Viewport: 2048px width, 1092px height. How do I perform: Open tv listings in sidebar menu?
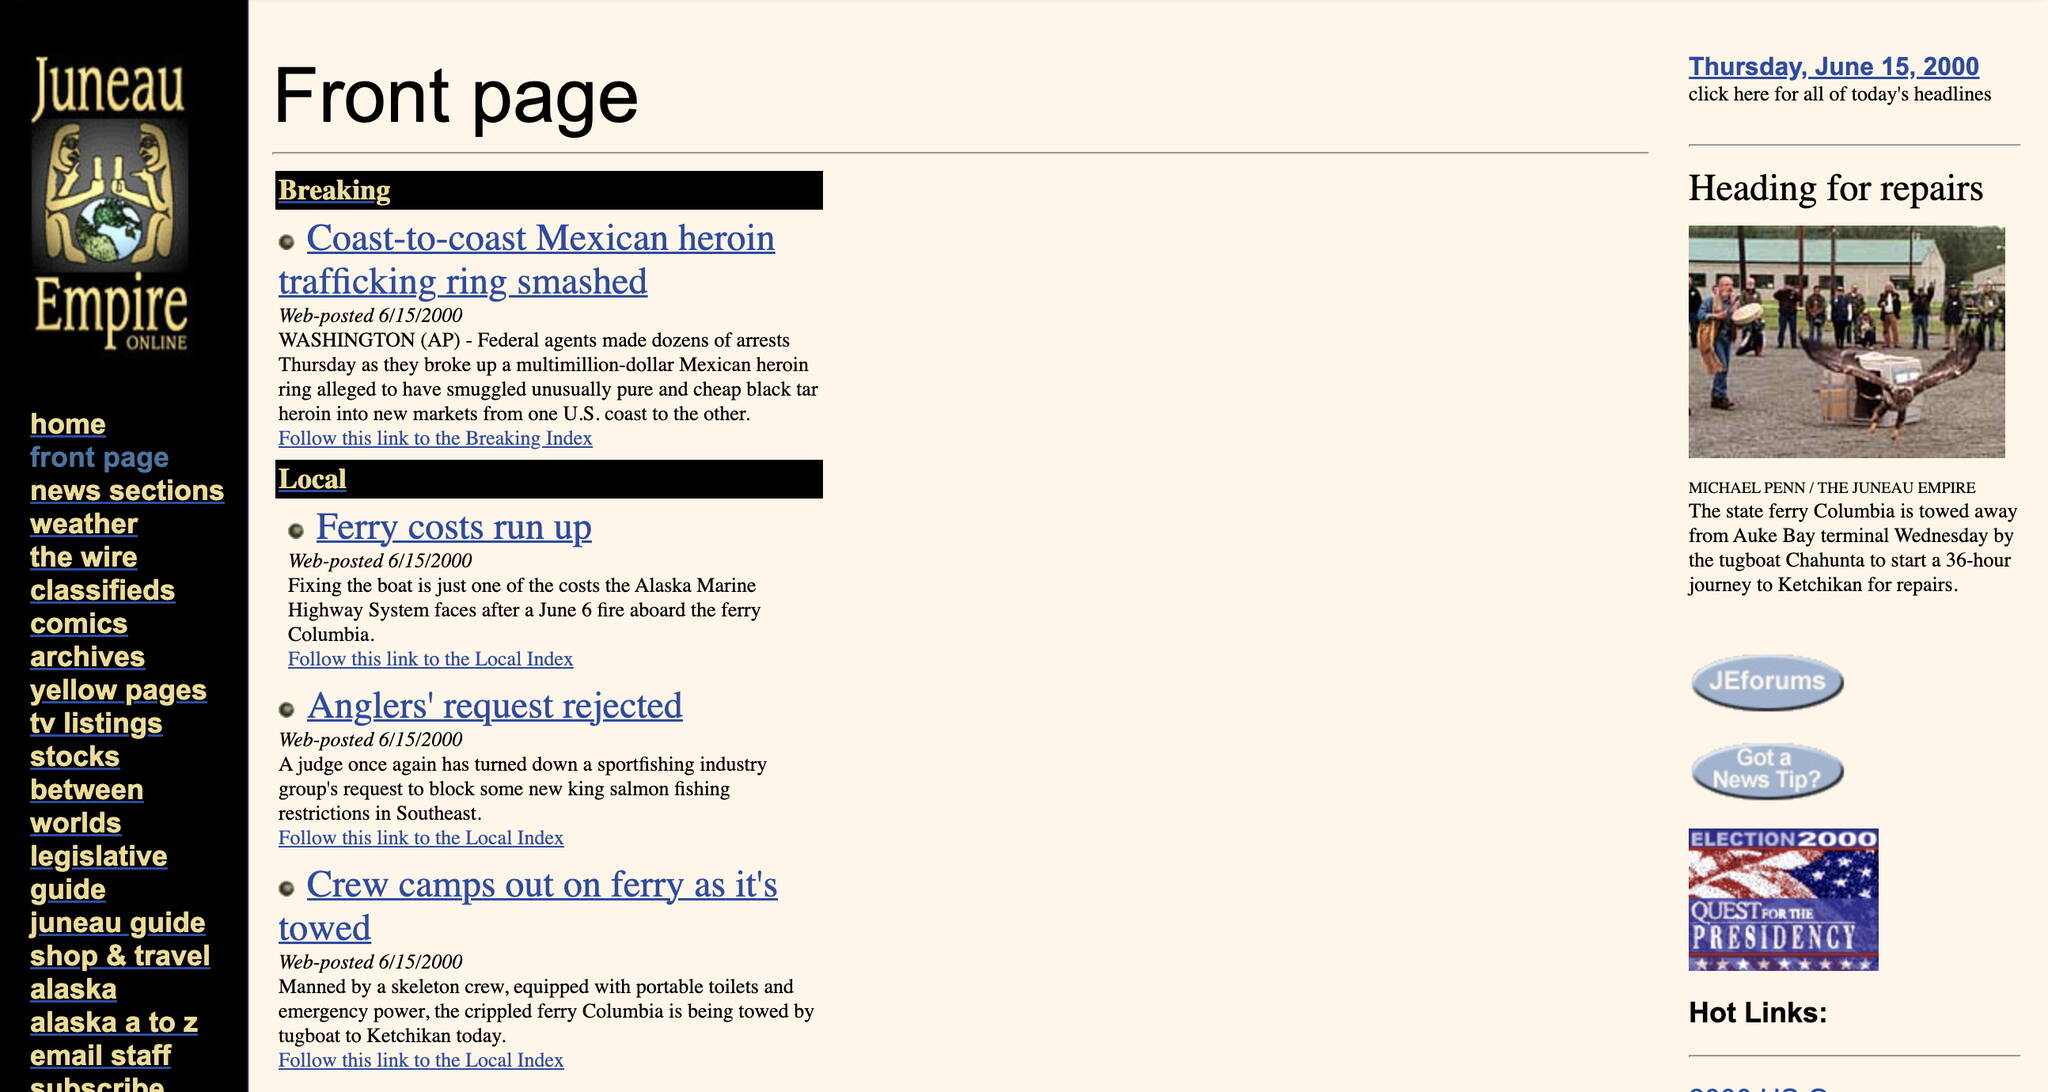pos(96,723)
